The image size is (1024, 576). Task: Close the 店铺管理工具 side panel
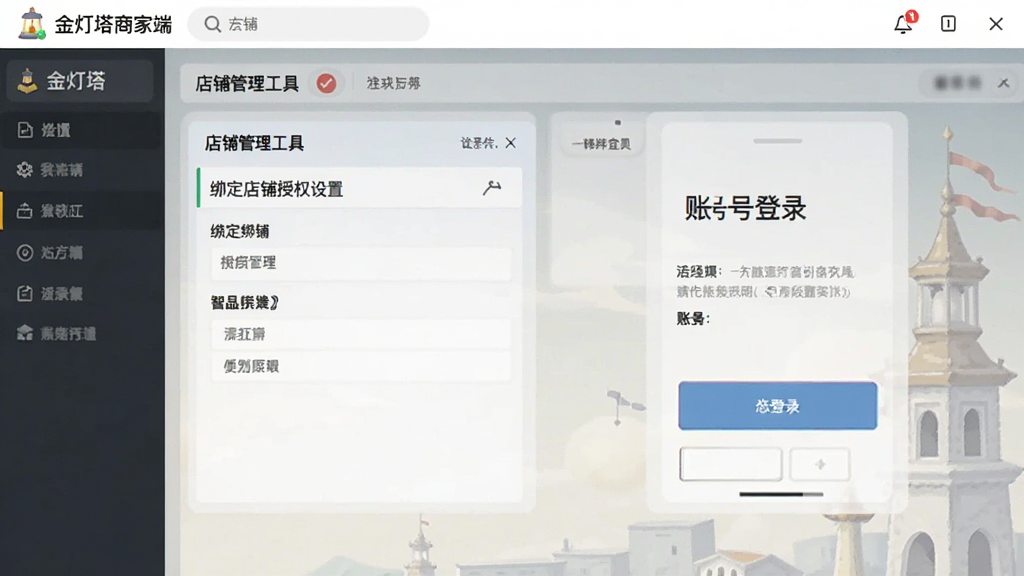(511, 143)
